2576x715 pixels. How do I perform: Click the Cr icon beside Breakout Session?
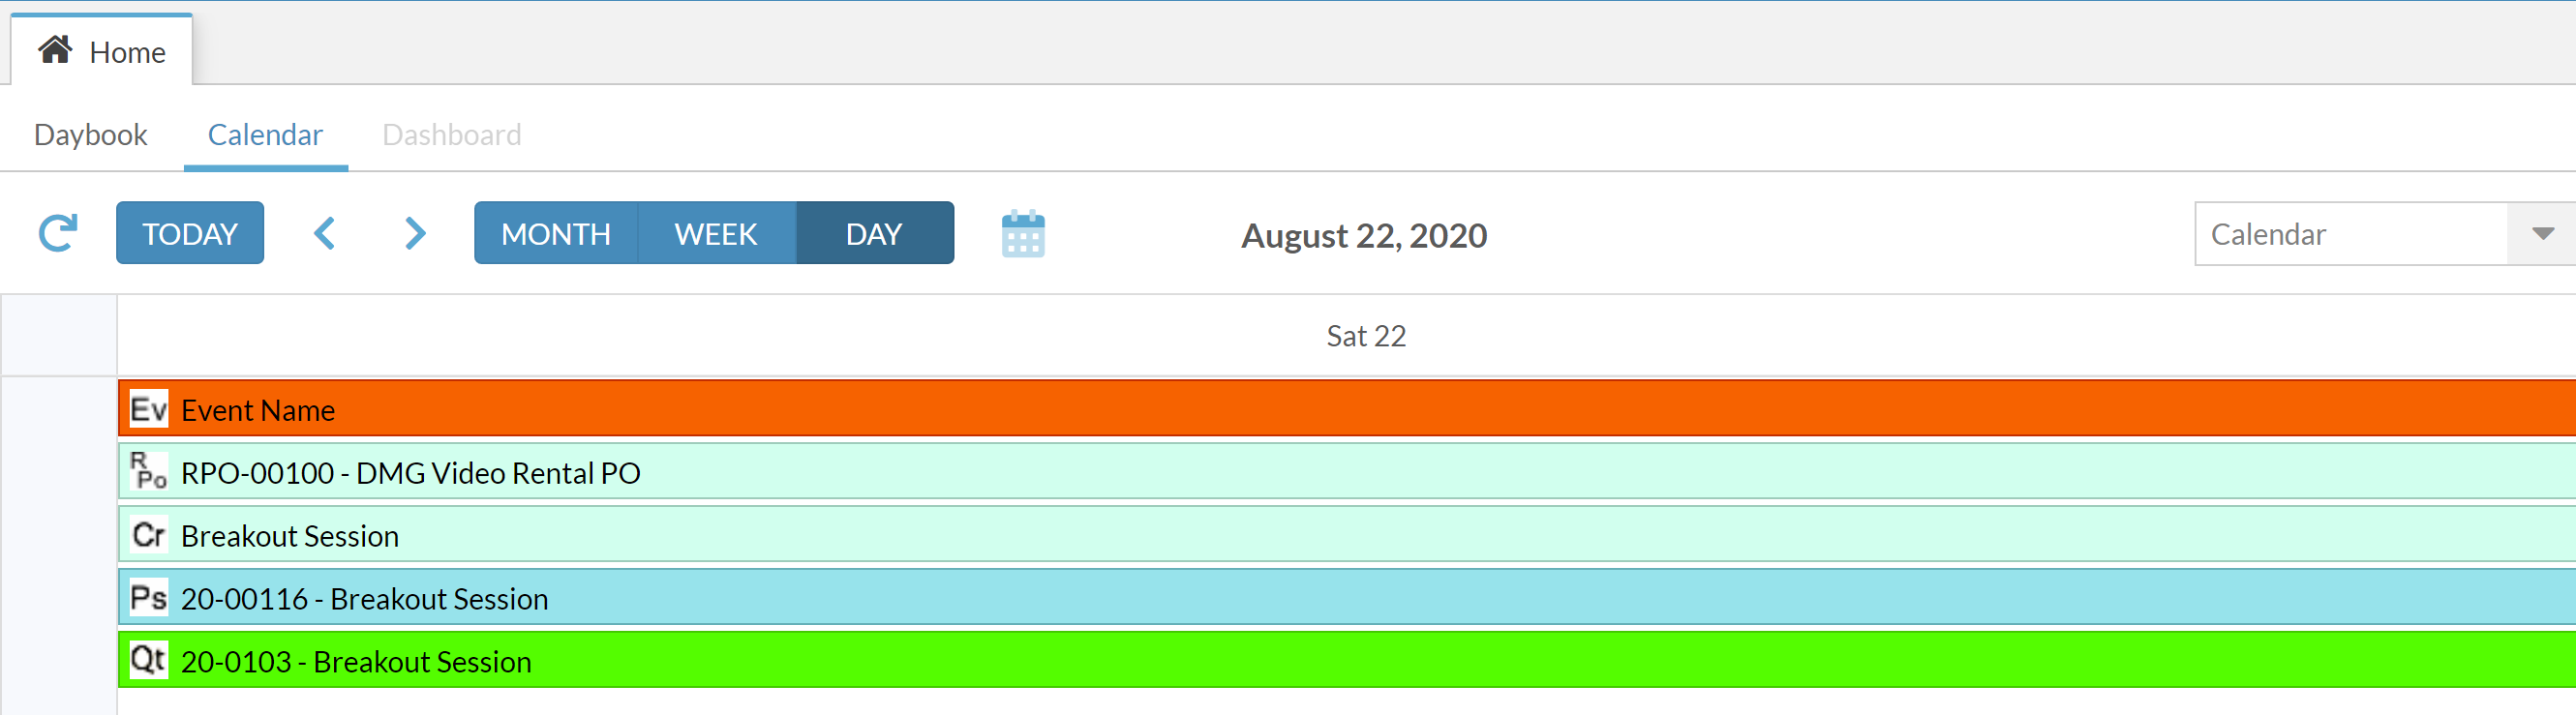tap(149, 535)
